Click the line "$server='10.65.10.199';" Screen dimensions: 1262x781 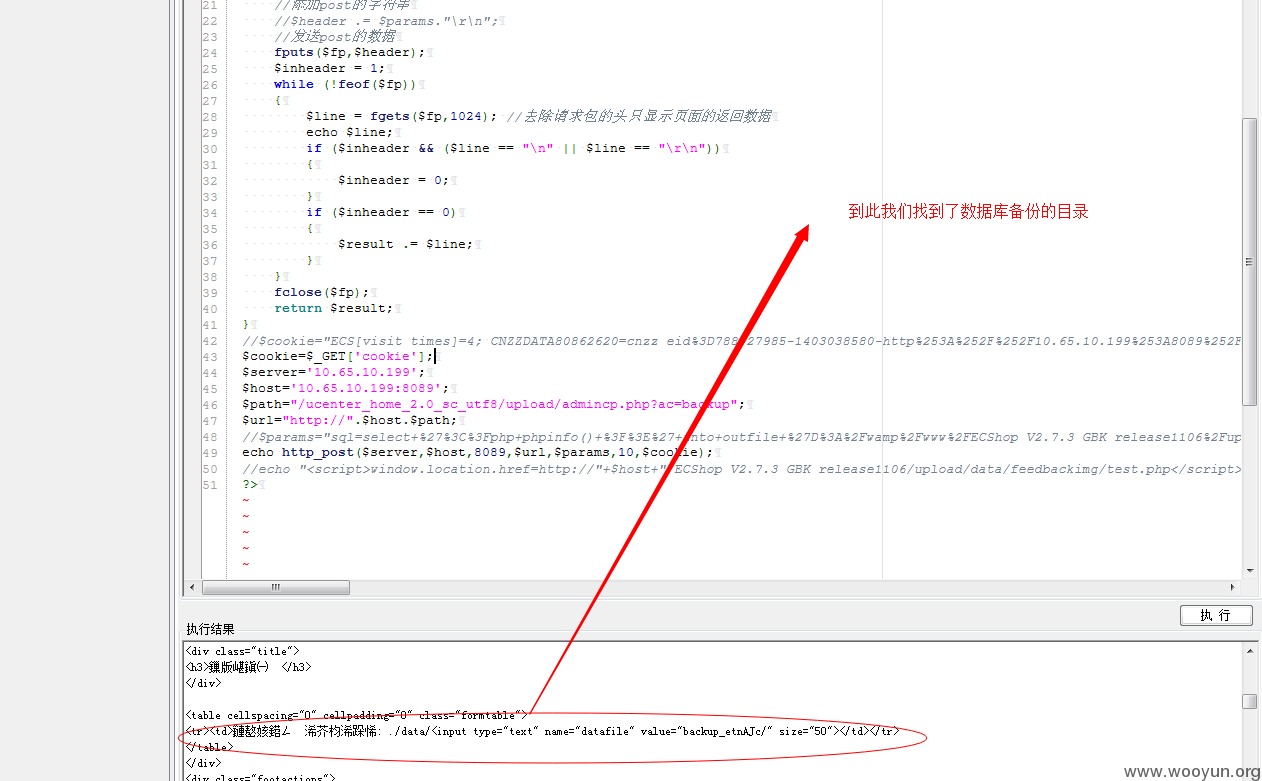tap(334, 372)
